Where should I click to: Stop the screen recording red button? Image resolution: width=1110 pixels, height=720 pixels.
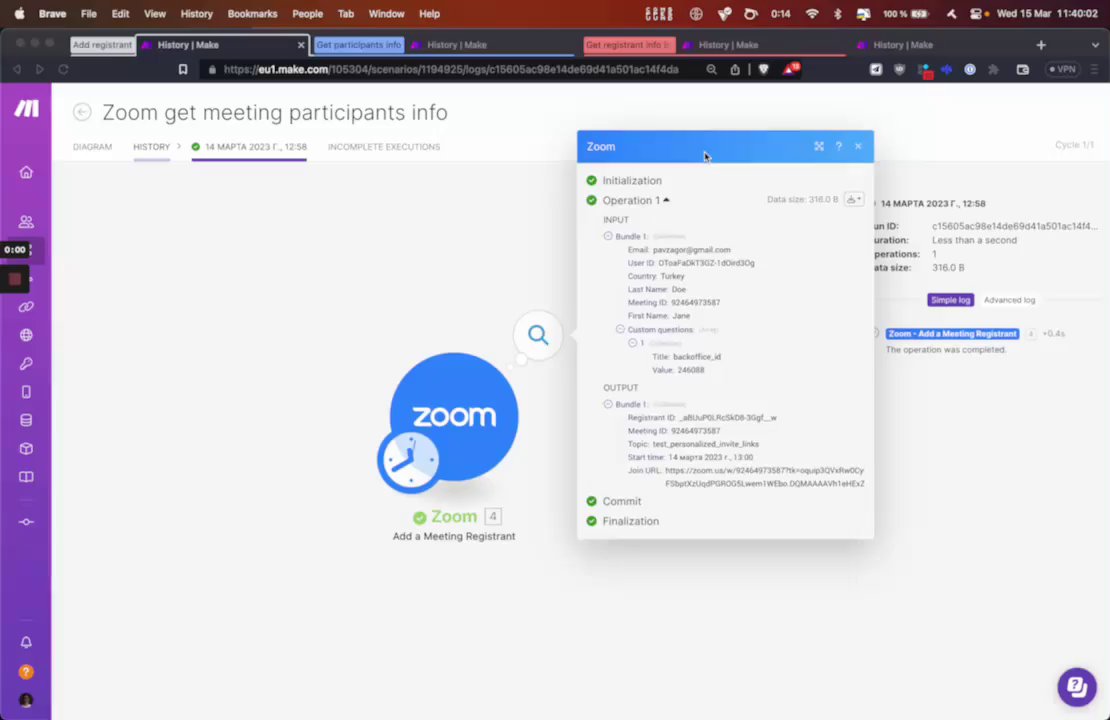tap(15, 279)
